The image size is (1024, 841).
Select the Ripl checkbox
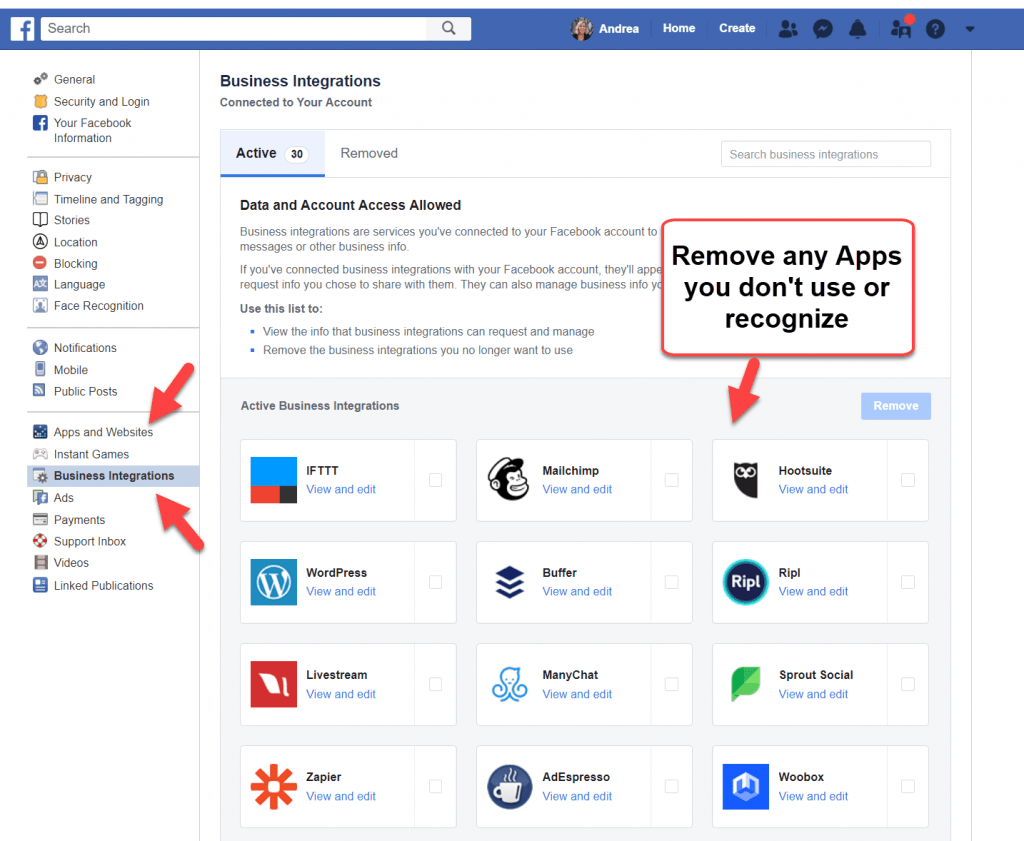click(x=908, y=582)
